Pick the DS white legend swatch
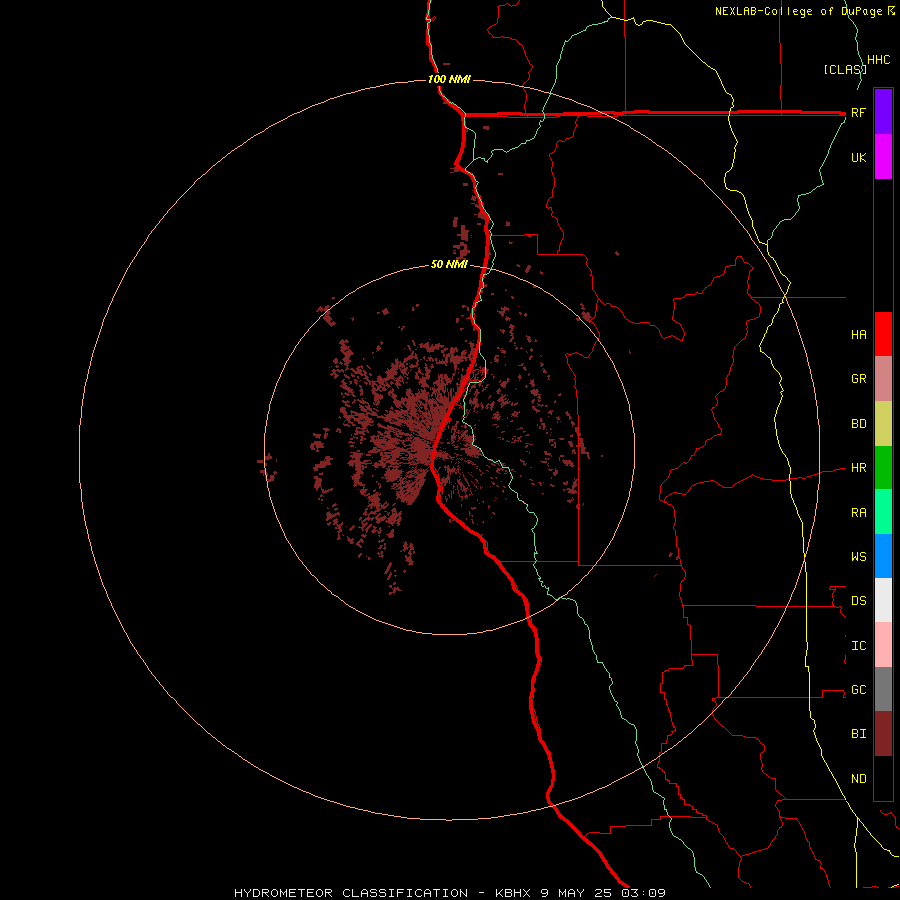This screenshot has height=900, width=900. coord(883,600)
